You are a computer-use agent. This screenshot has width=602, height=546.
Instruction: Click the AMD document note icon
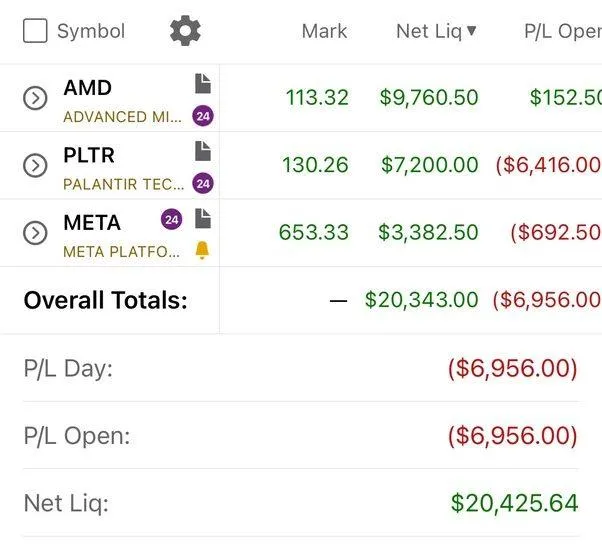pos(203,84)
